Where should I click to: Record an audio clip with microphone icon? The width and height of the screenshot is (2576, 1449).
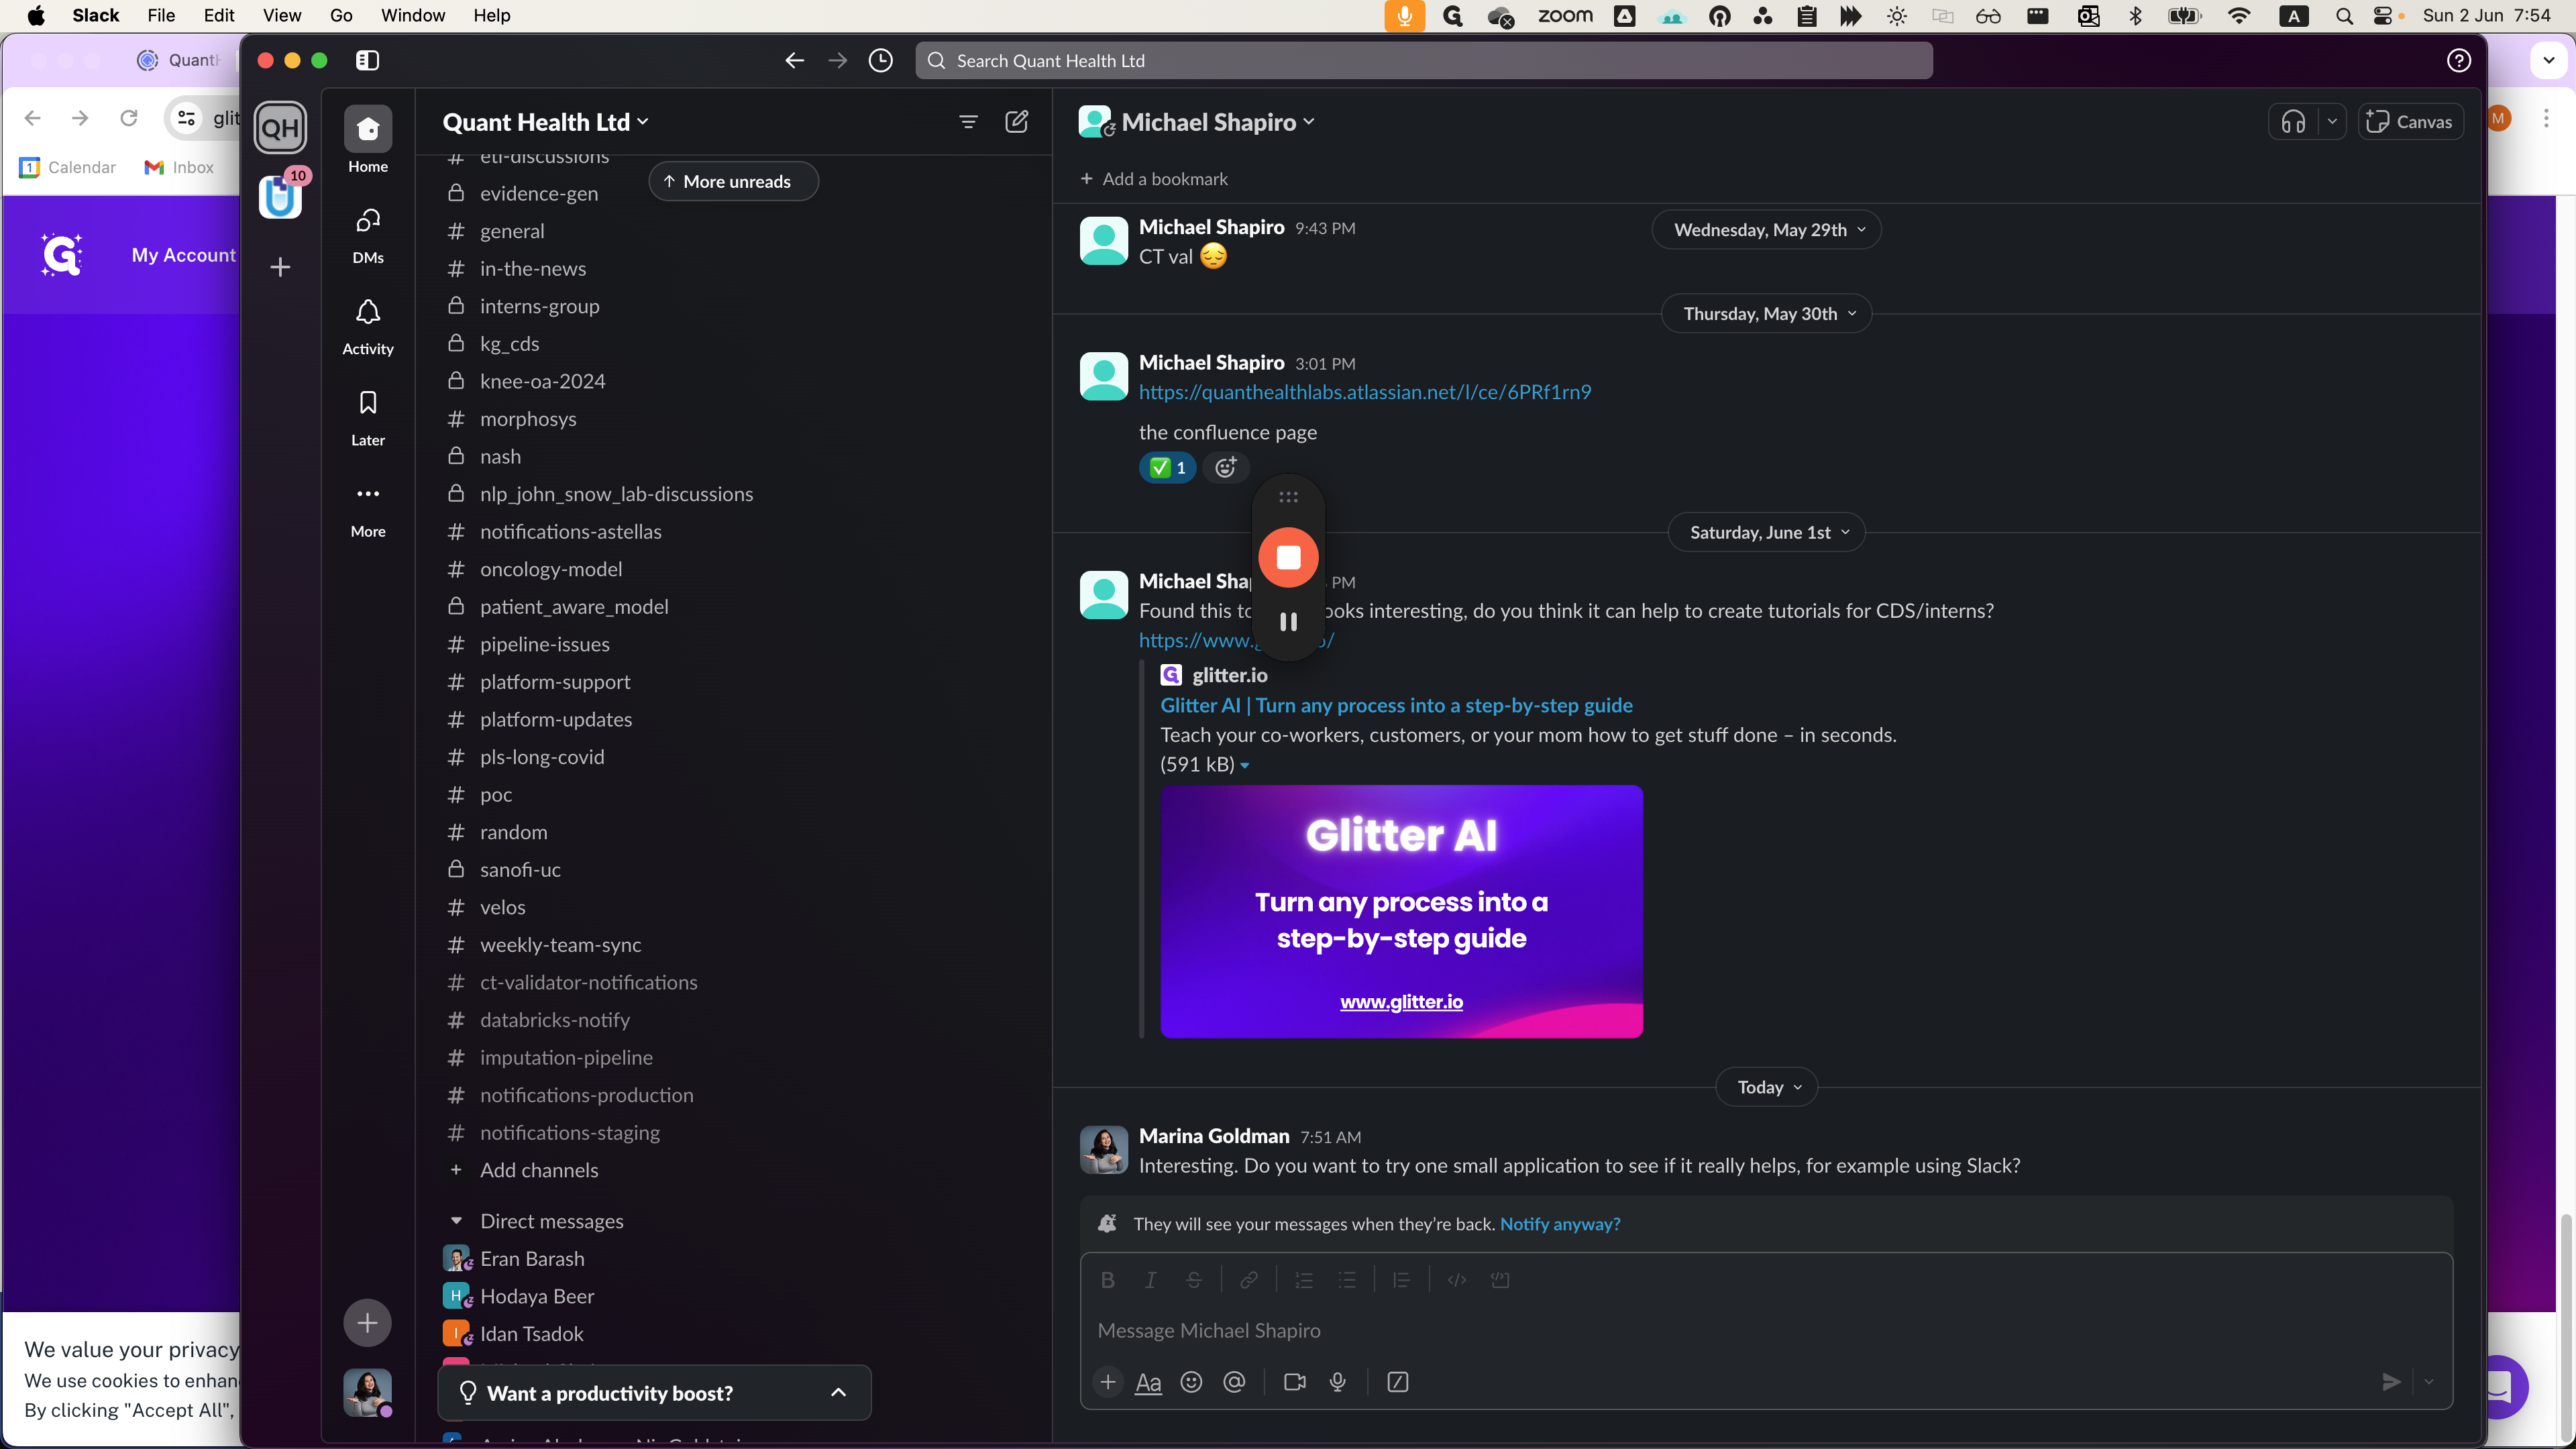(1337, 1382)
